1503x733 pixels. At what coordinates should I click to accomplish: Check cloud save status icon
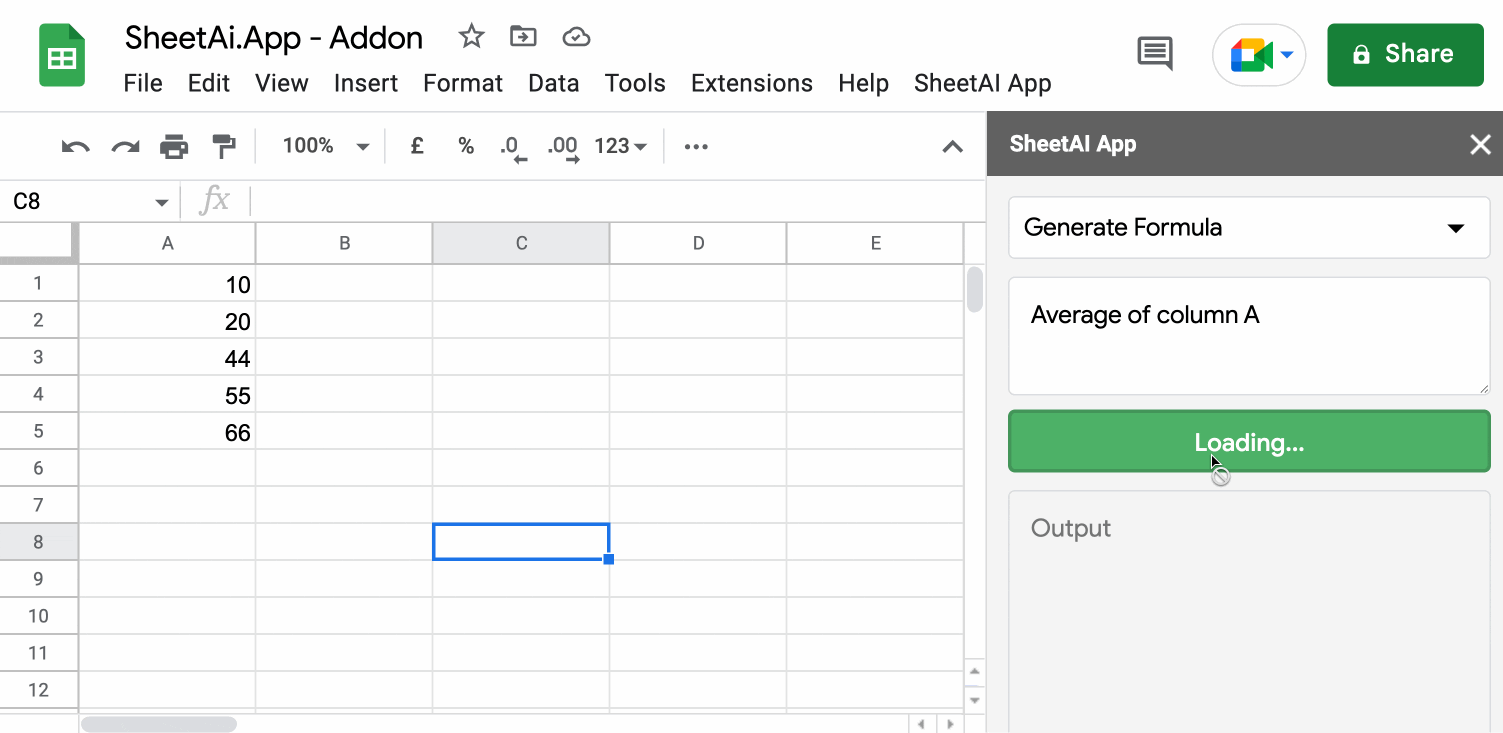pyautogui.click(x=576, y=37)
